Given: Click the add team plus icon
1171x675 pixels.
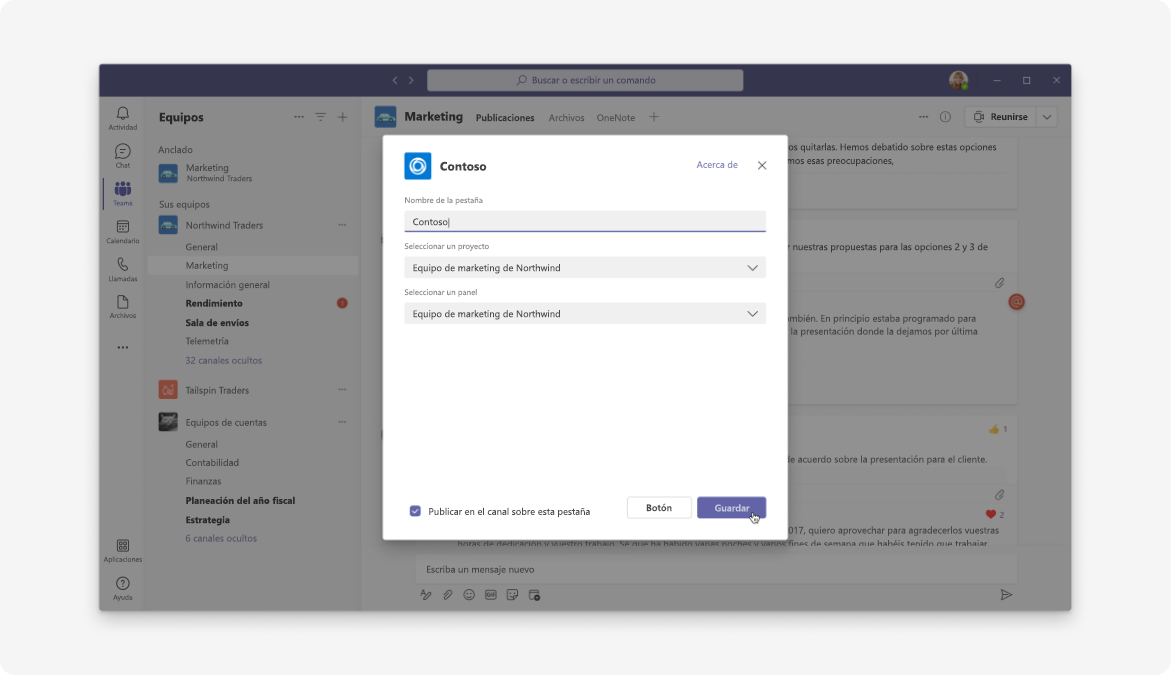Looking at the screenshot, I should (x=343, y=117).
